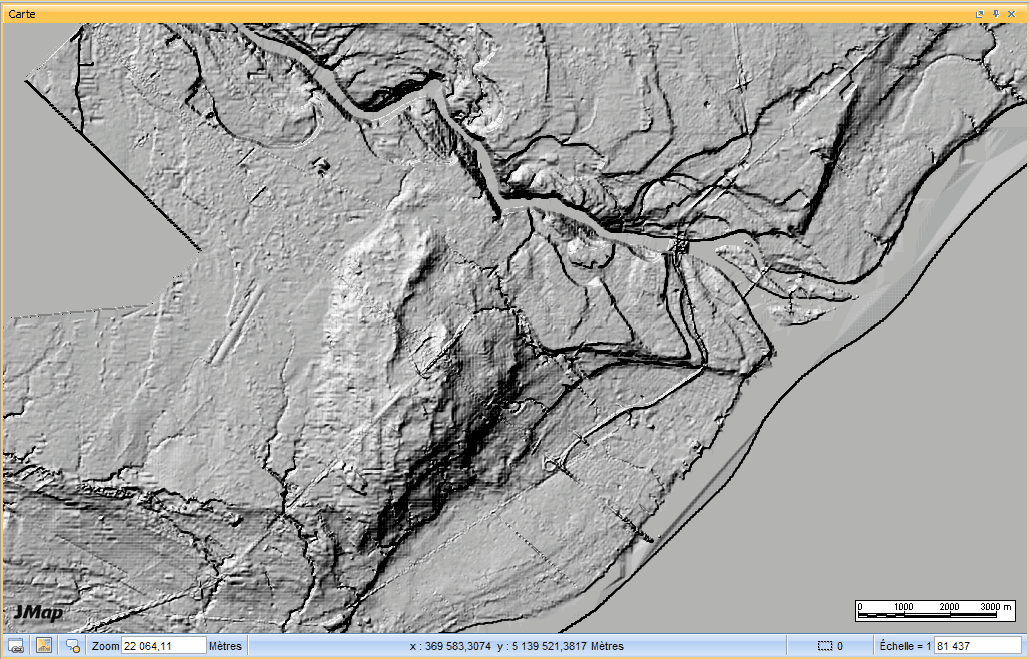Click the selection count rectangle icon
Screen dimensions: 1029x659
click(x=825, y=646)
